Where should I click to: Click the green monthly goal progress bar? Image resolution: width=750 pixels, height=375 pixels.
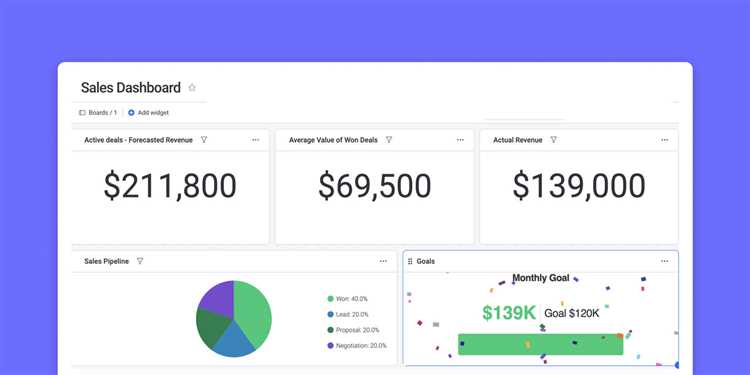tap(540, 344)
